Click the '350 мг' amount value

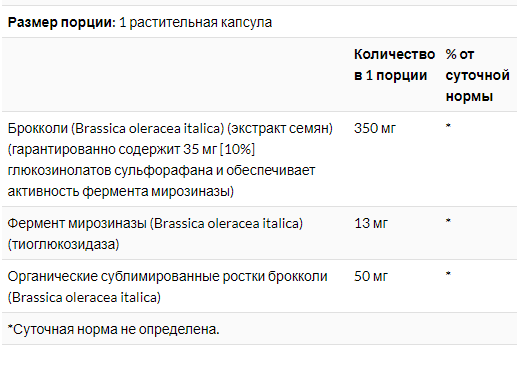coord(375,128)
